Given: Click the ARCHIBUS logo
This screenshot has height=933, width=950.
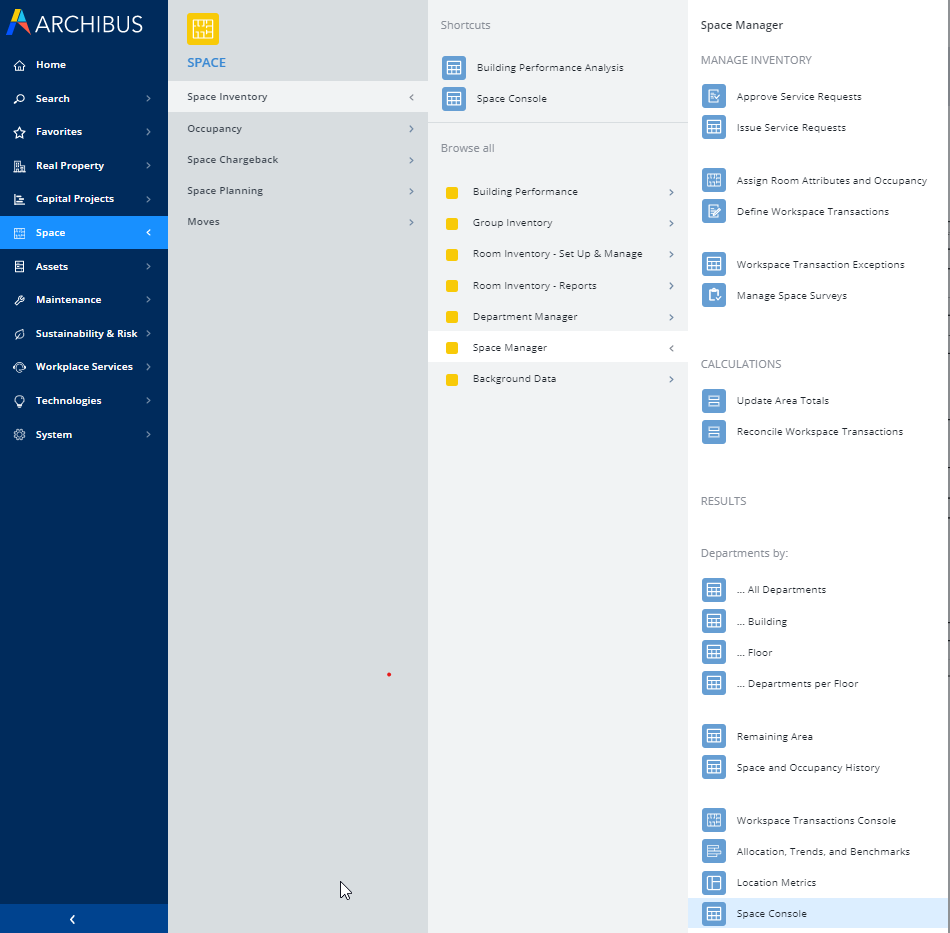Looking at the screenshot, I should (x=75, y=23).
